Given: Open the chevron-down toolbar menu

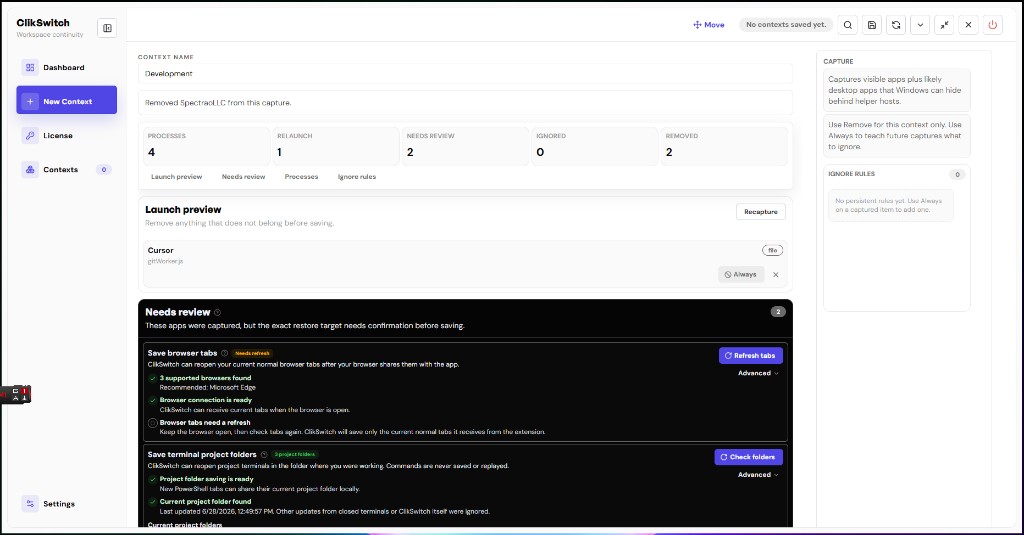Looking at the screenshot, I should (920, 25).
